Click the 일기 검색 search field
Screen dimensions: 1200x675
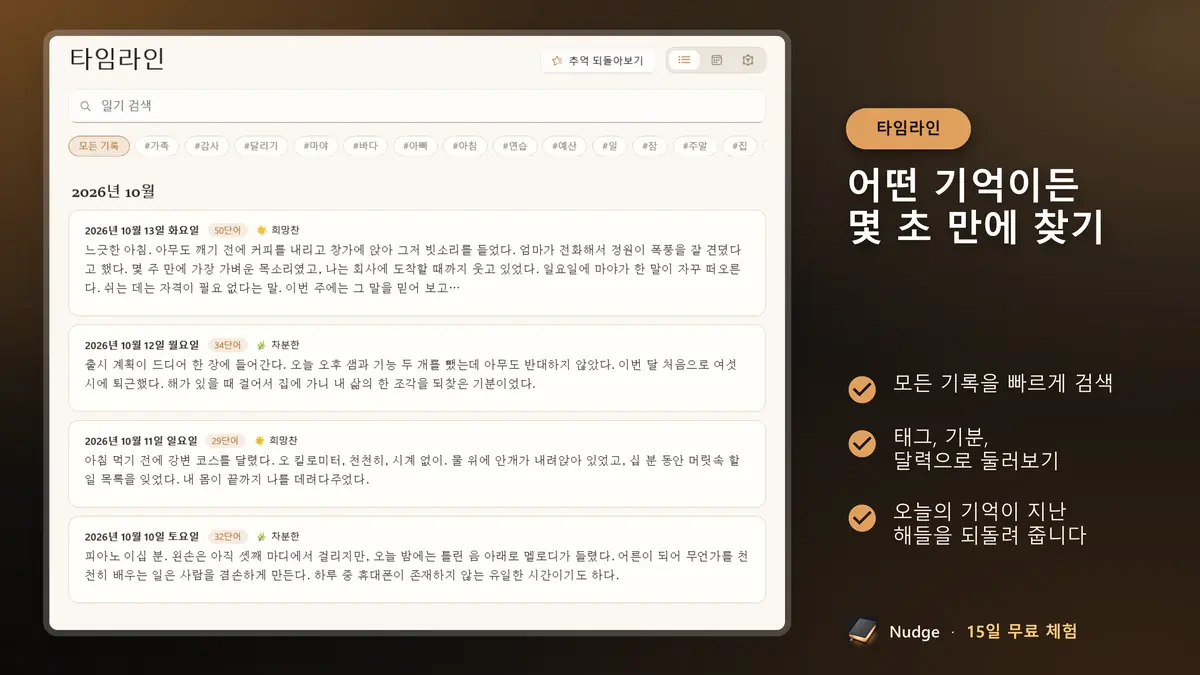417,106
